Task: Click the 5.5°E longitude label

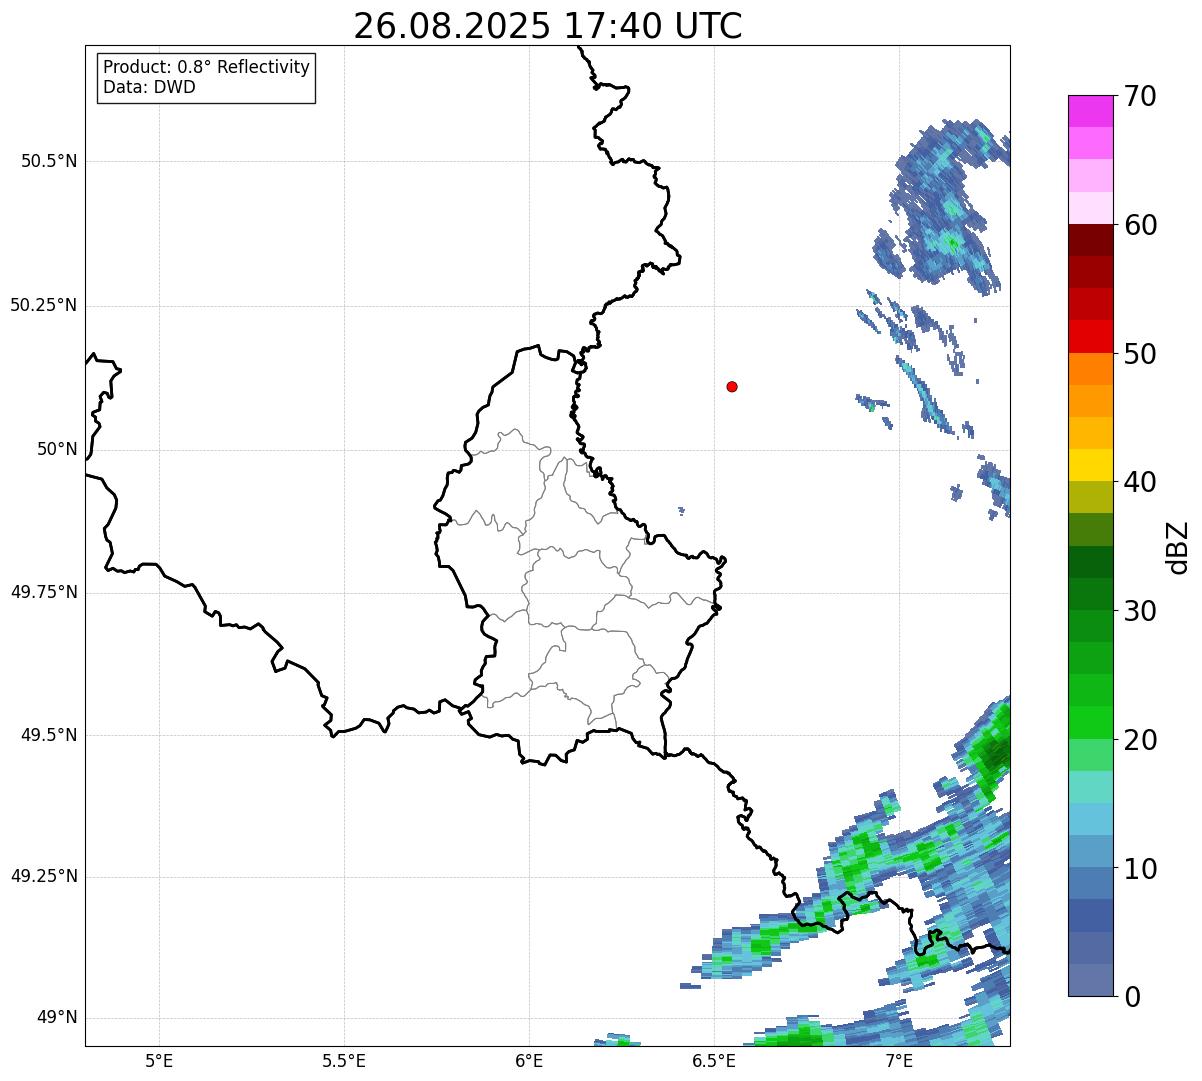Action: click(344, 1060)
